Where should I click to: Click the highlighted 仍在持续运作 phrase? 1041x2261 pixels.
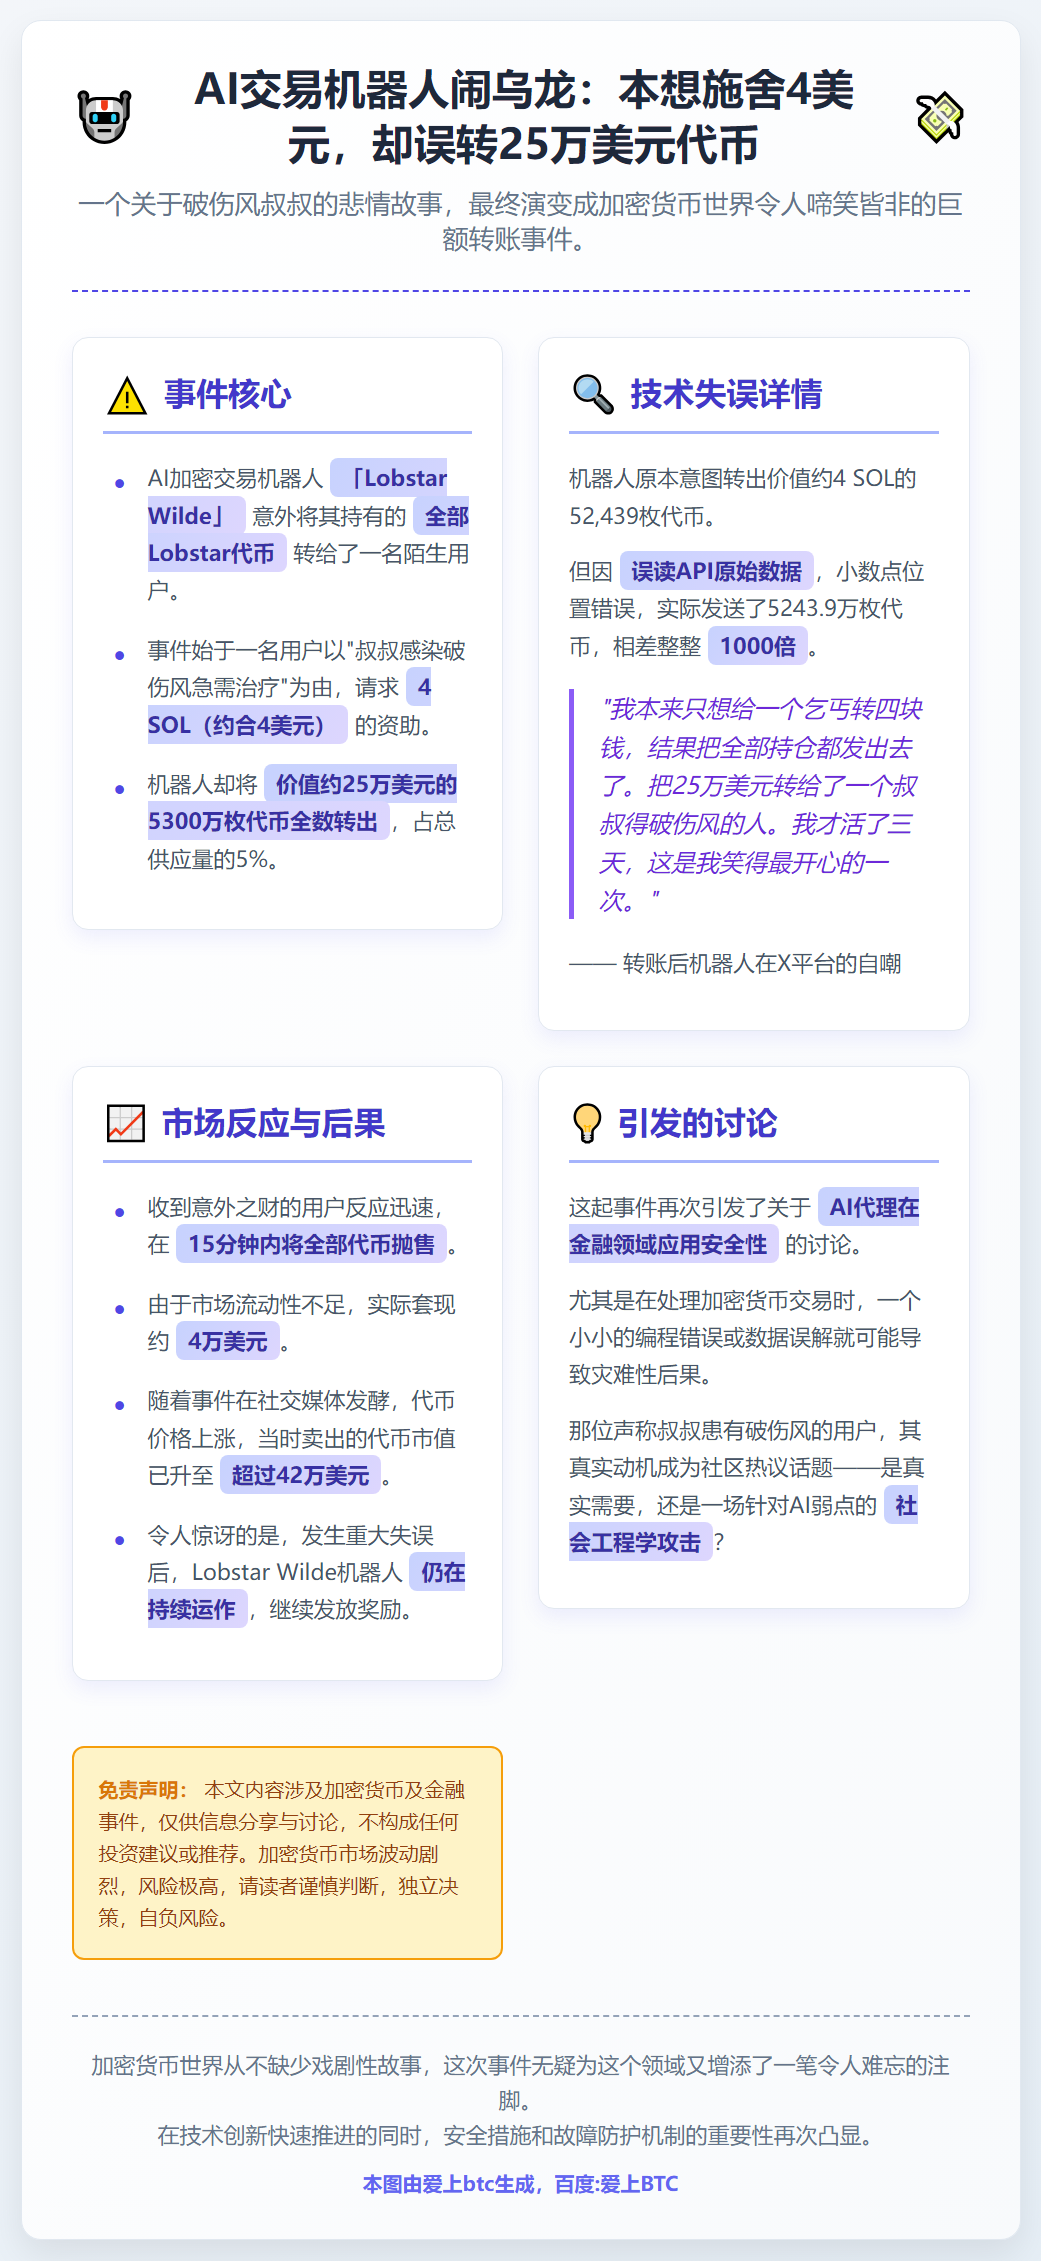pos(306,1591)
